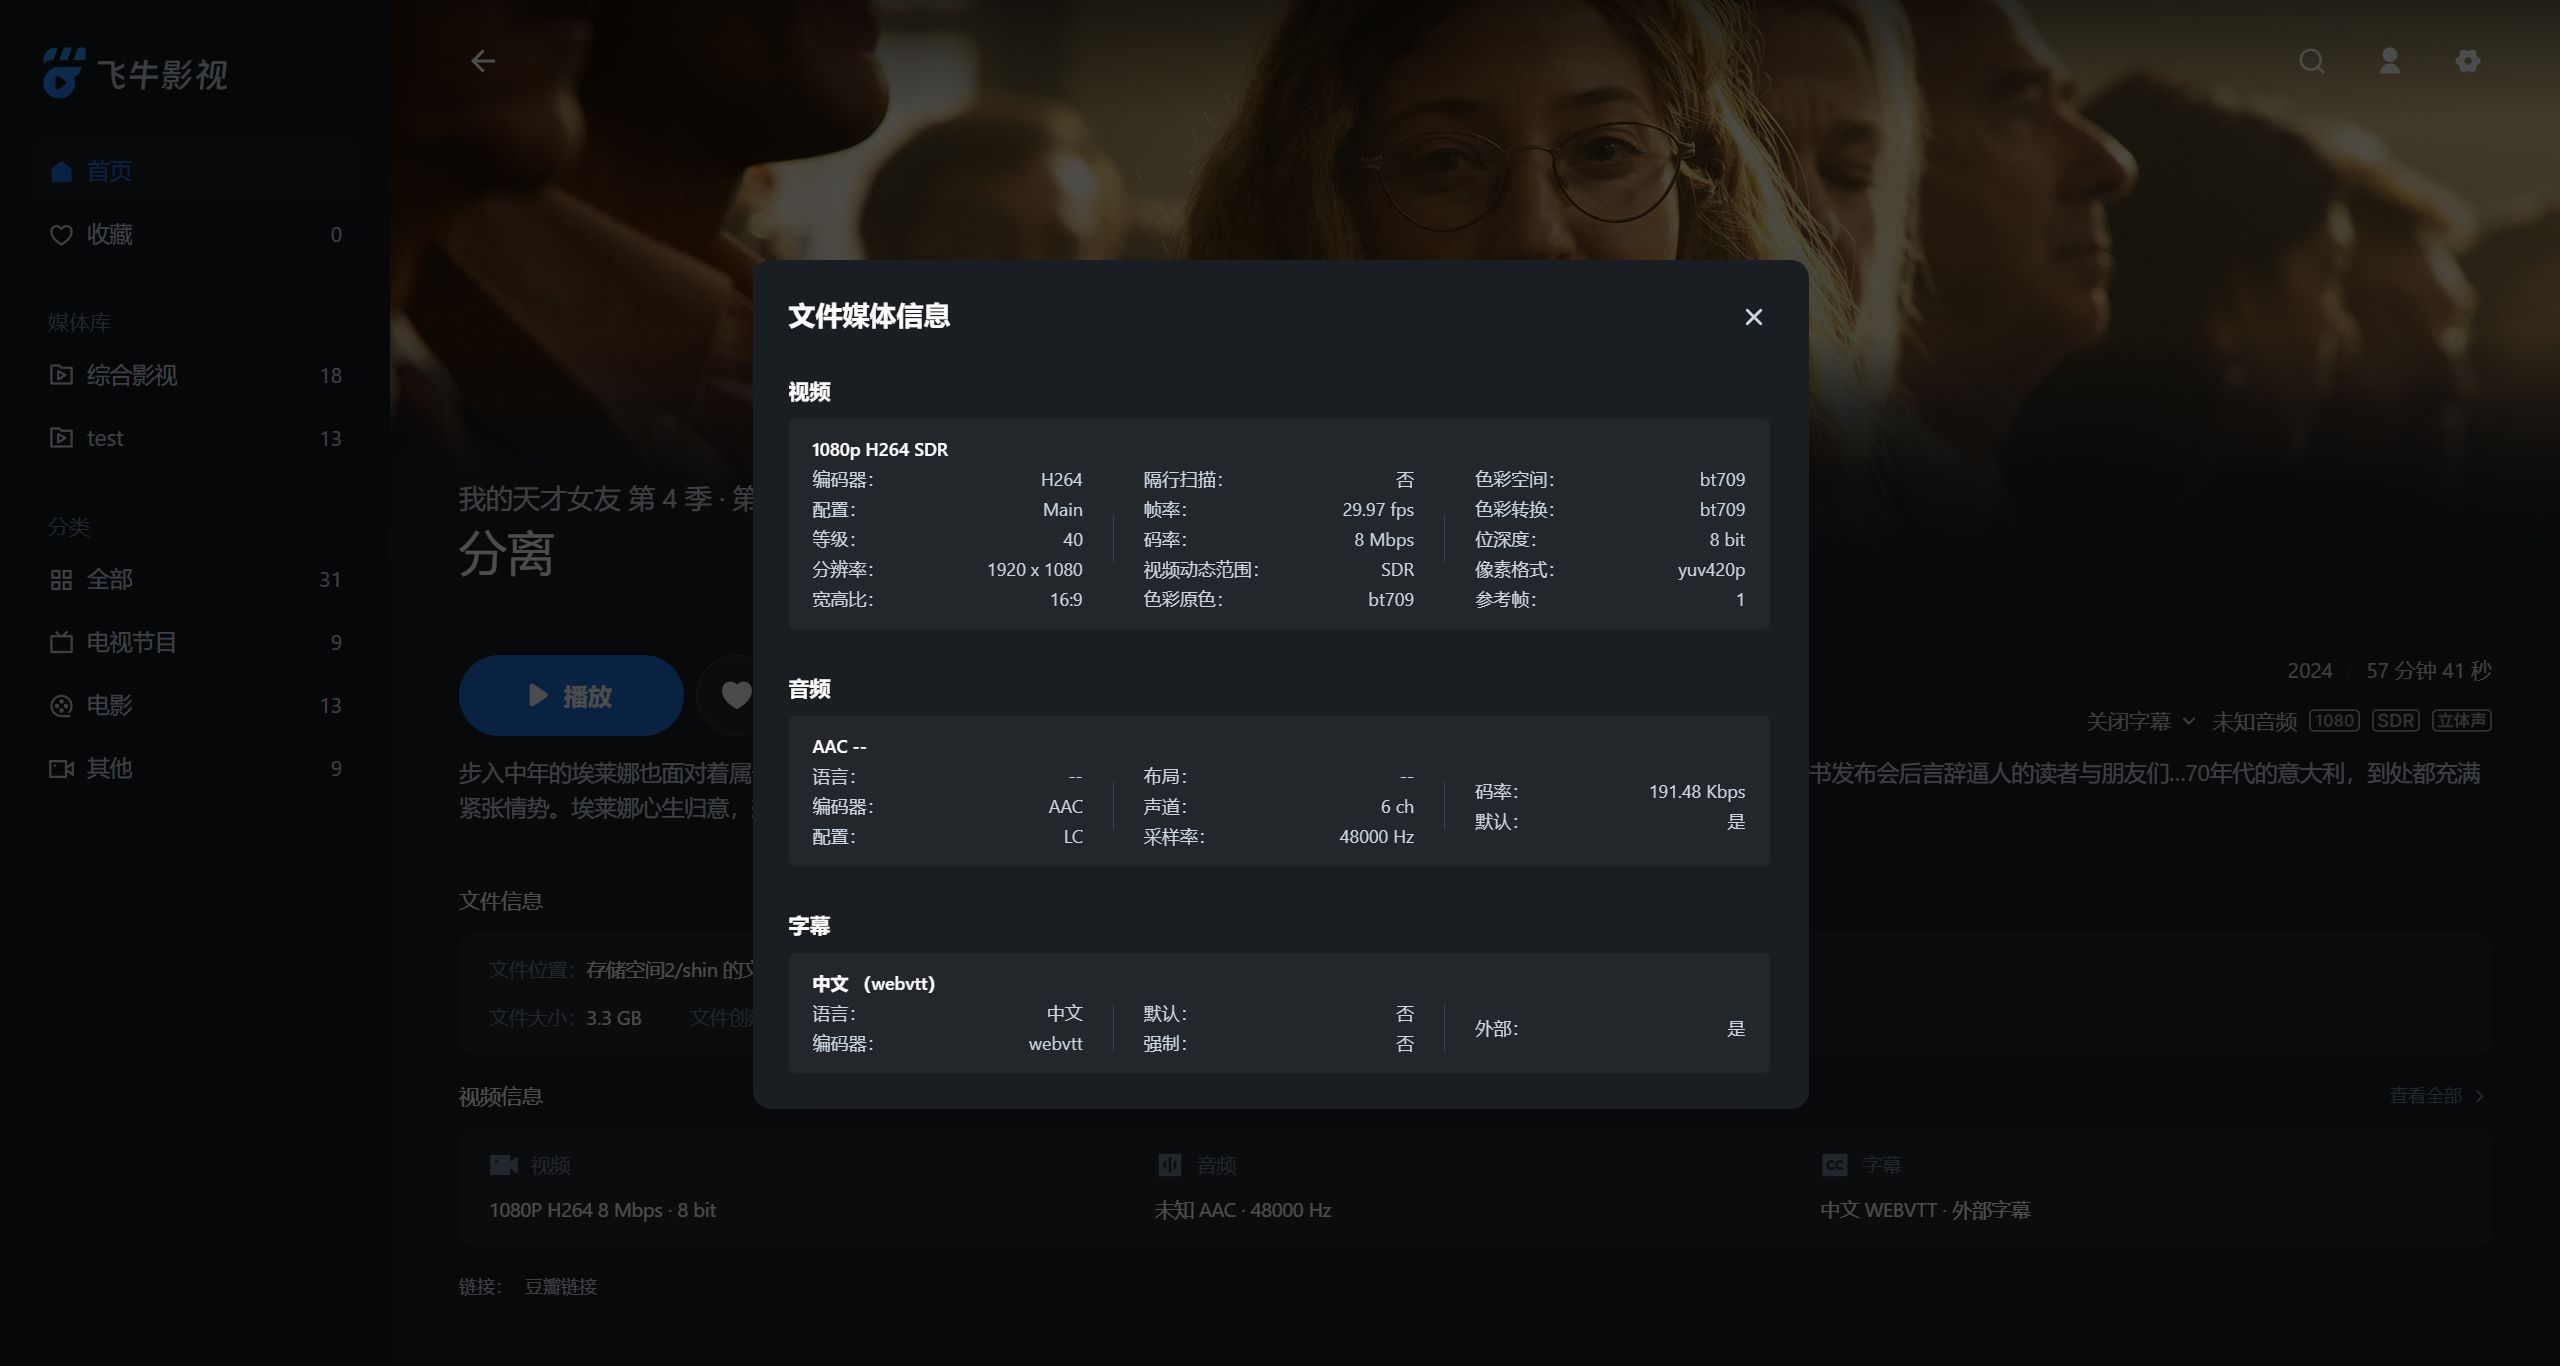This screenshot has width=2560, height=1366.
Task: Click the 191.48 Kbps audio bitrate
Action: tap(1697, 792)
